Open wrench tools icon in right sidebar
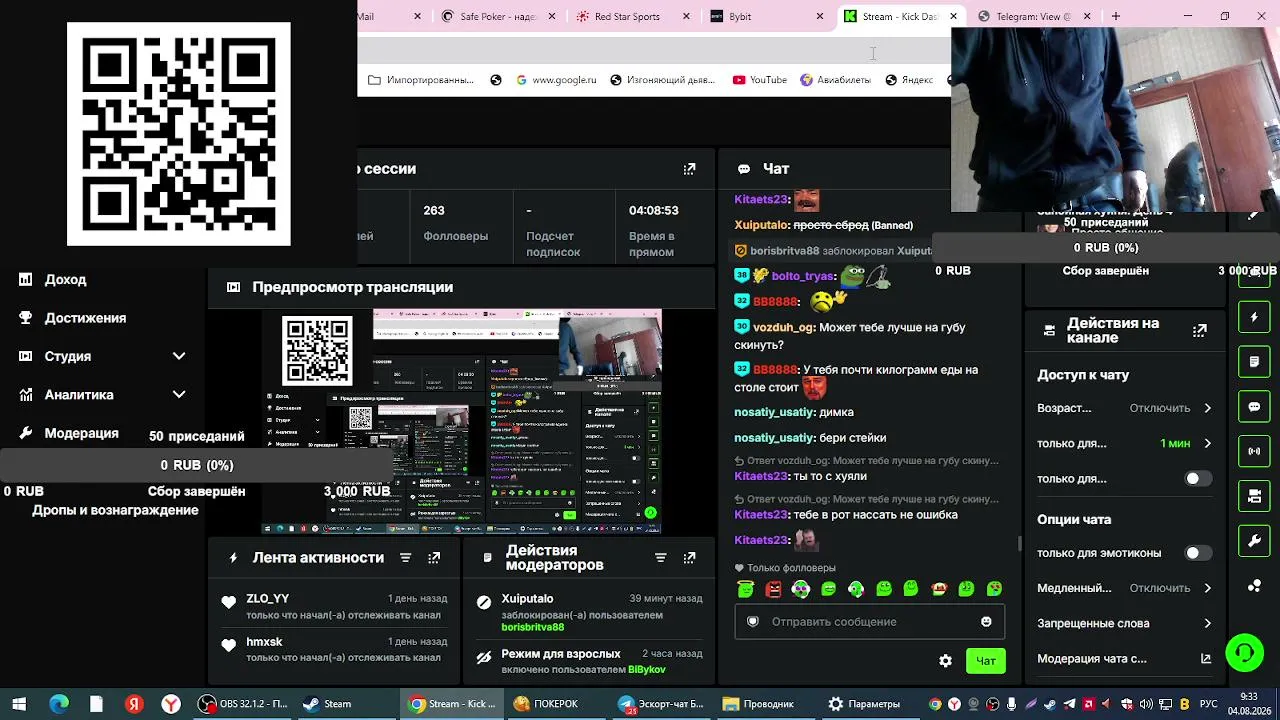The image size is (1280, 720). tap(1254, 541)
